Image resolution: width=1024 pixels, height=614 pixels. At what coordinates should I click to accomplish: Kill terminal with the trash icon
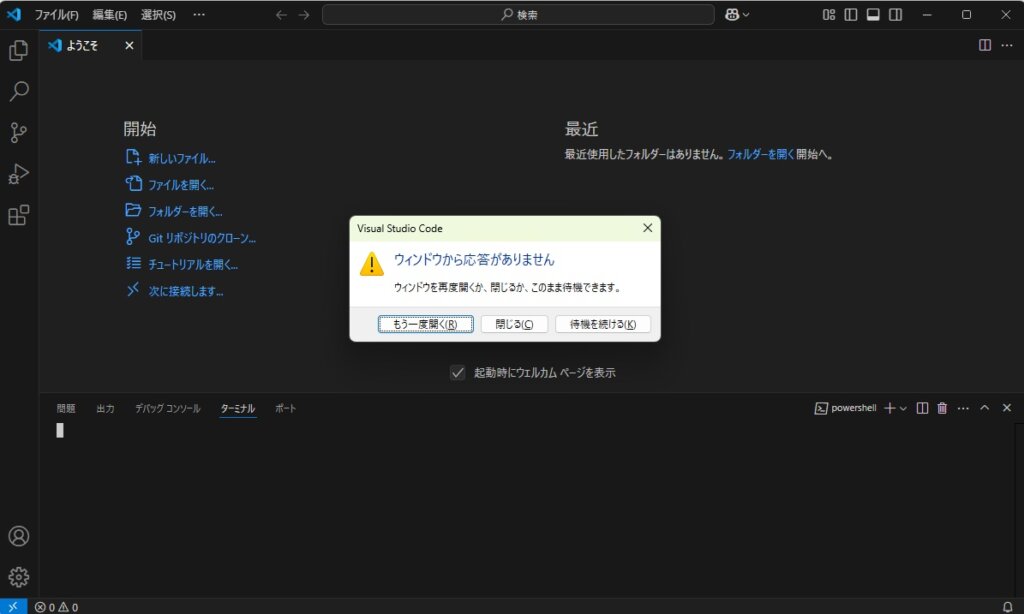point(942,408)
